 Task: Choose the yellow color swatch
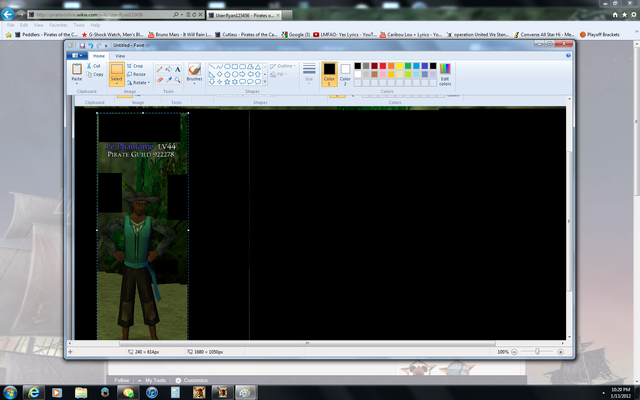click(x=400, y=66)
